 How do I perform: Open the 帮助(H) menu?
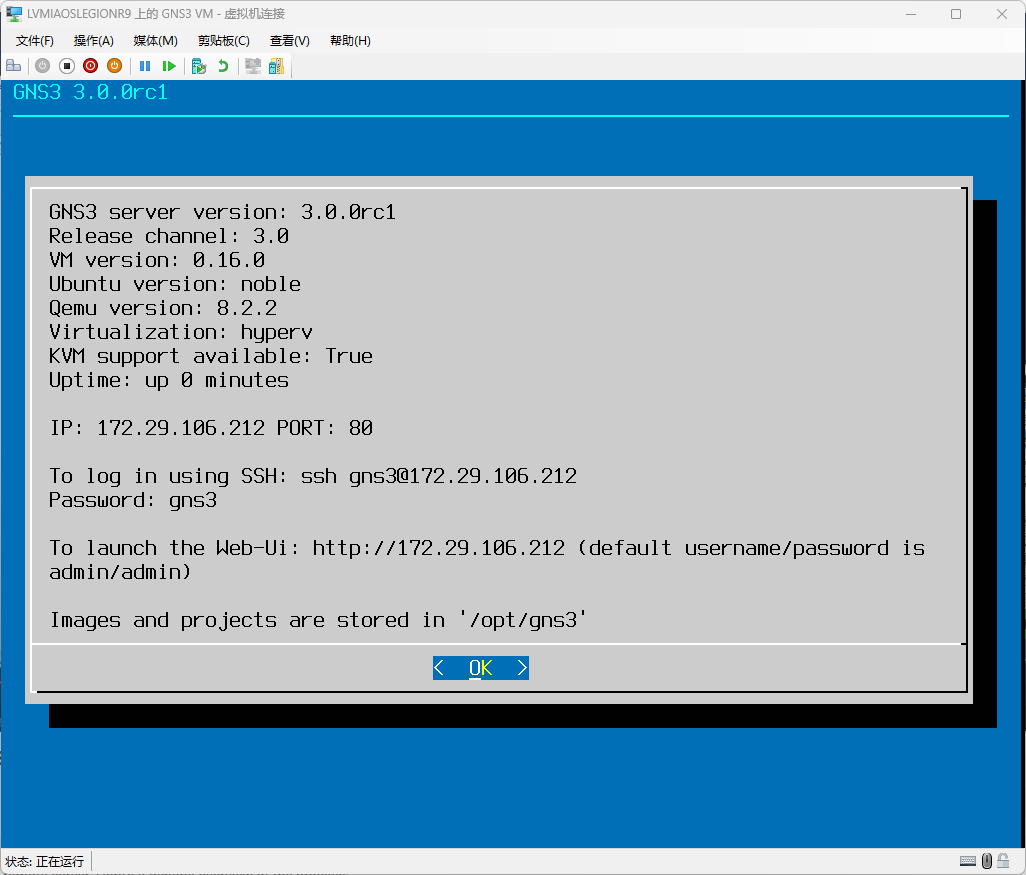350,41
